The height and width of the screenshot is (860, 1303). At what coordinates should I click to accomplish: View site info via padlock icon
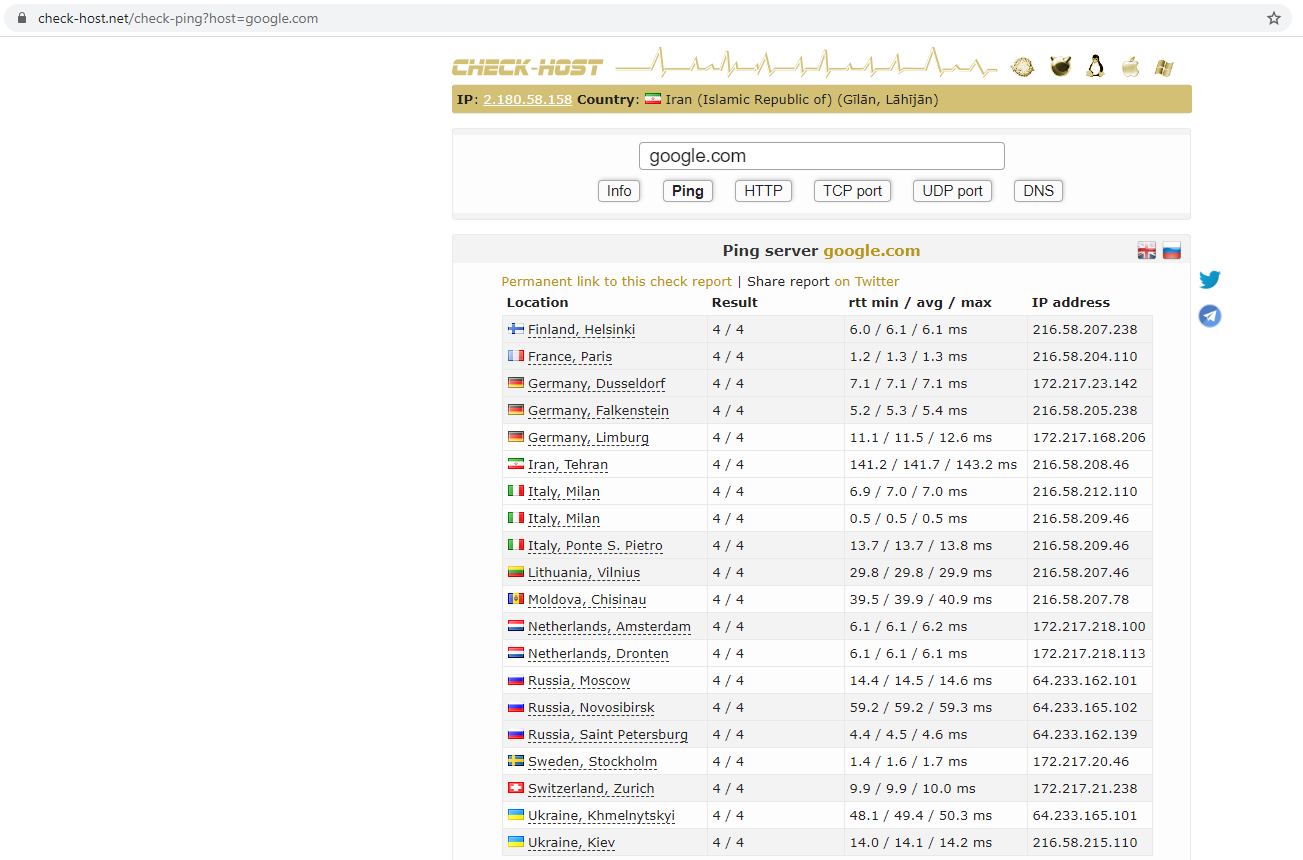[22, 18]
